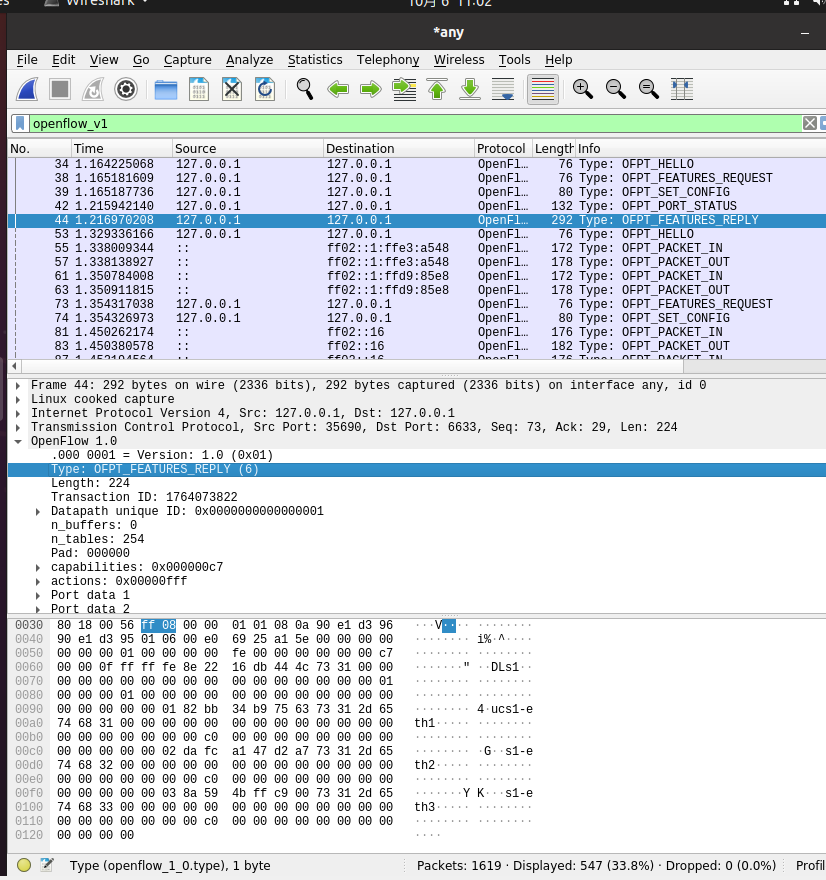Click packet list horizontal scrollbar left arrow
Screen dimensions: 826x880
[x=15, y=366]
